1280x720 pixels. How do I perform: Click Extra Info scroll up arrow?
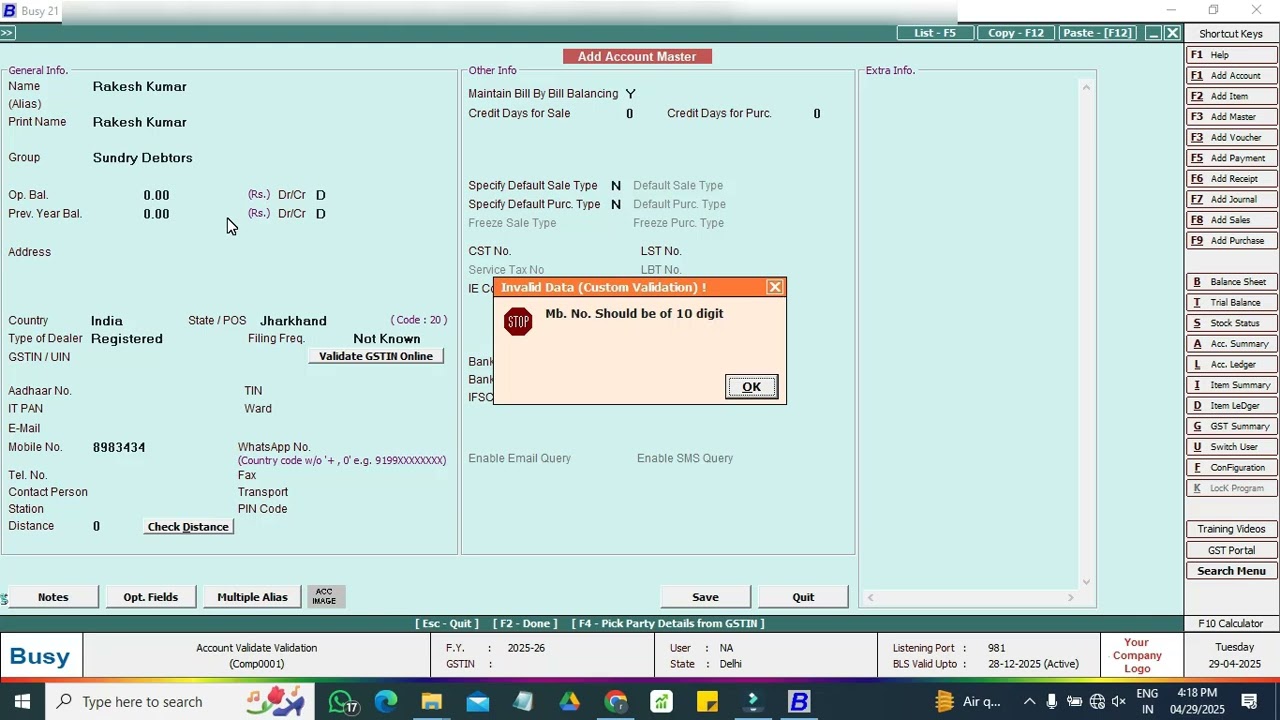pyautogui.click(x=1086, y=87)
